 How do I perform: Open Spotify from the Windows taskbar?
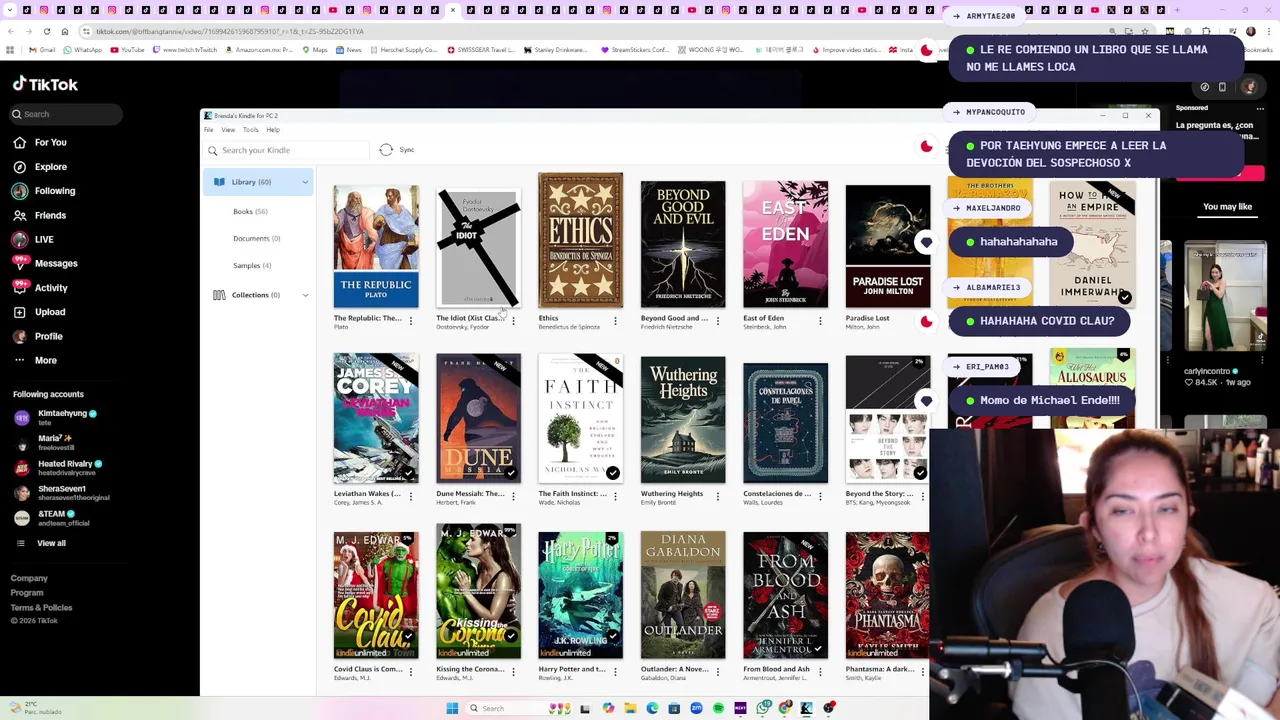tap(718, 708)
